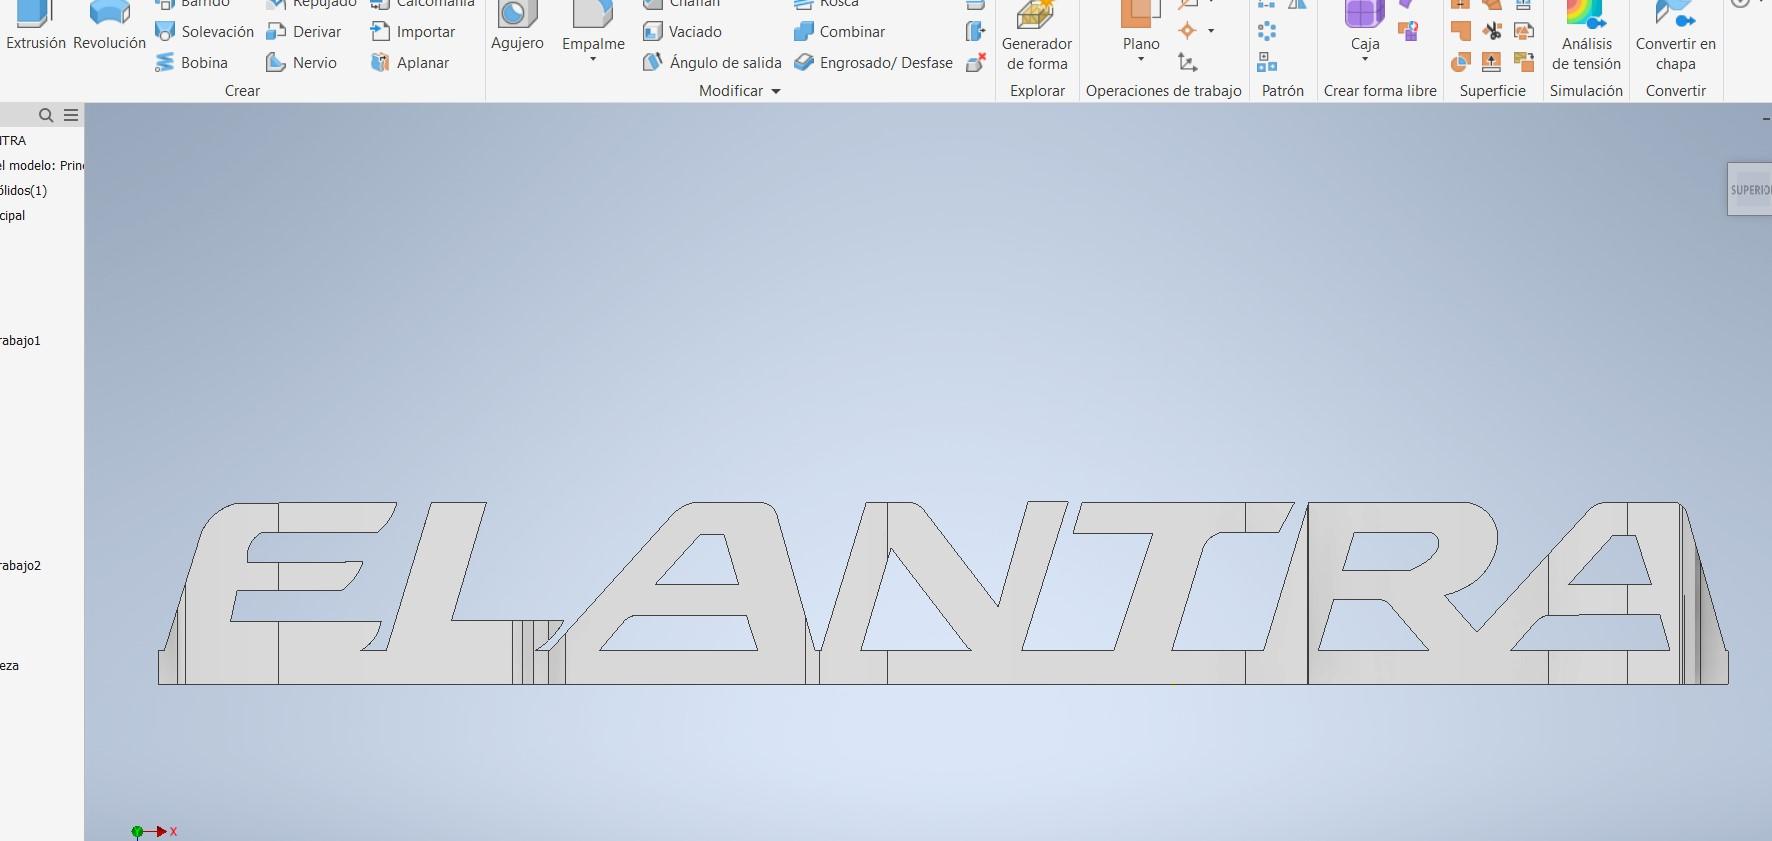Click the "Patrón" panel label
This screenshot has width=1772, height=841.
click(x=1283, y=90)
